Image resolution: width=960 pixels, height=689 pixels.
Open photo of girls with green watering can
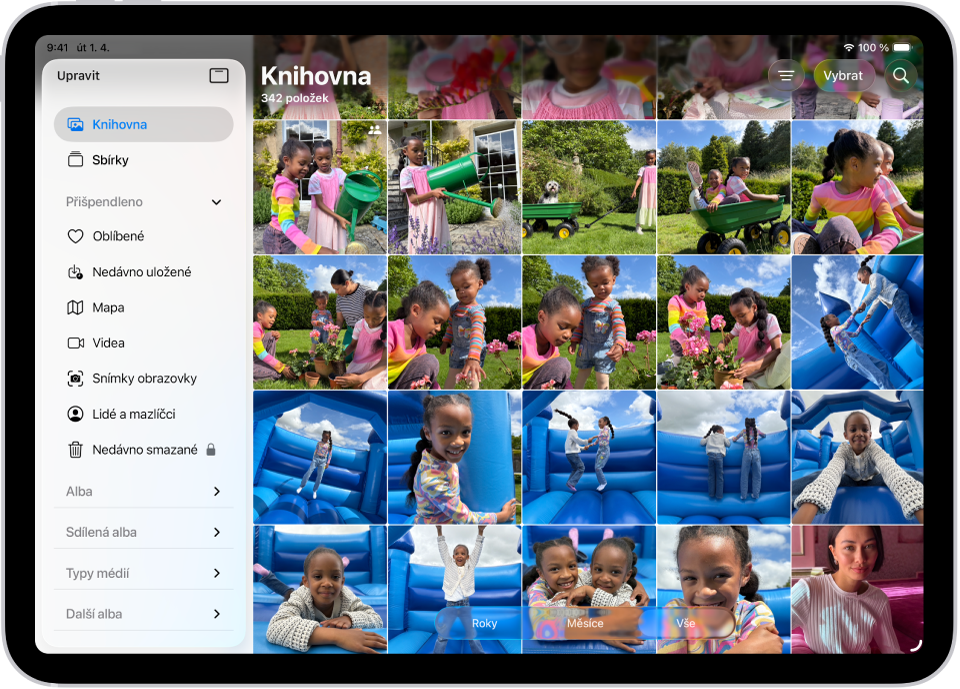[320, 187]
